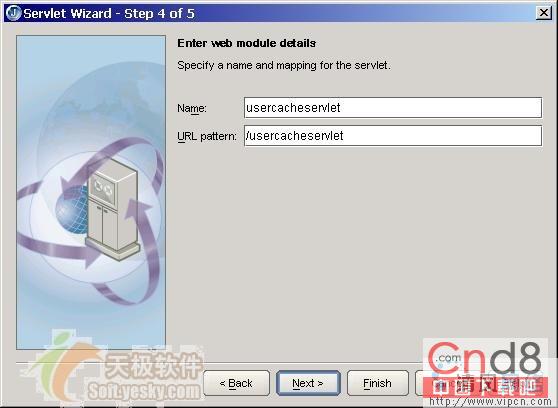
Task: Close the Servlet Wizard dialog
Action: [543, 13]
